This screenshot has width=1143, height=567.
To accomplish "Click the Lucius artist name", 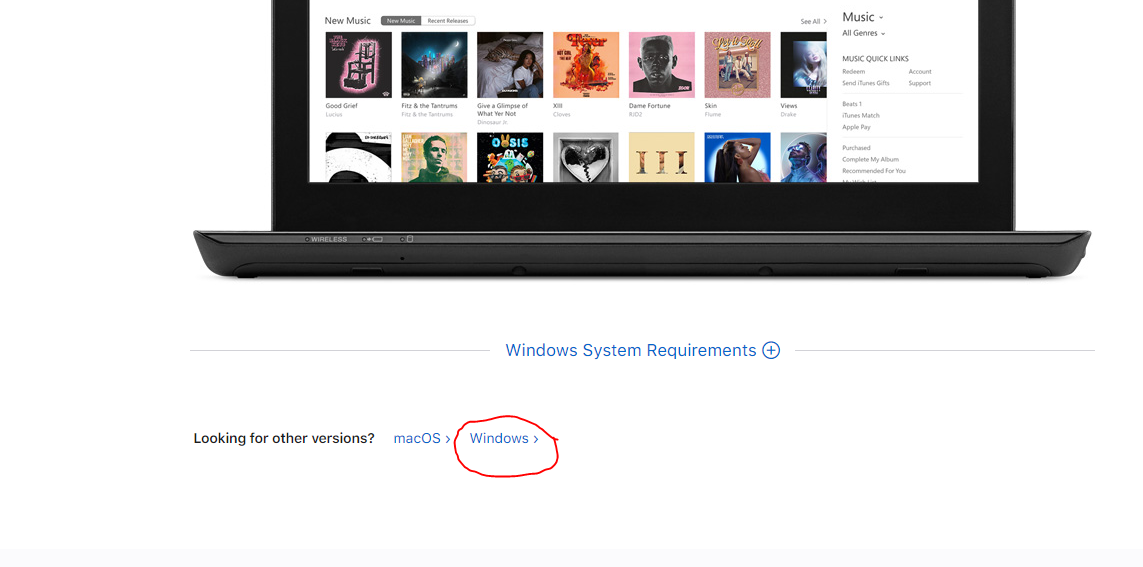I will pos(334,114).
